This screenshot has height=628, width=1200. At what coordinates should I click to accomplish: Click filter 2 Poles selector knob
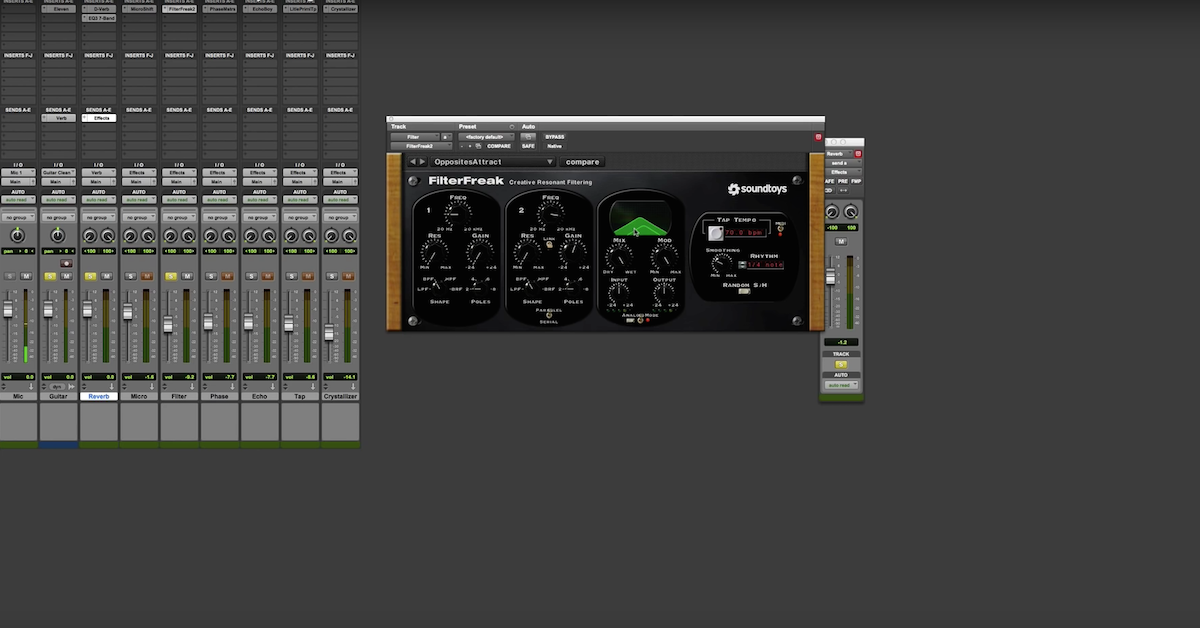pos(573,286)
